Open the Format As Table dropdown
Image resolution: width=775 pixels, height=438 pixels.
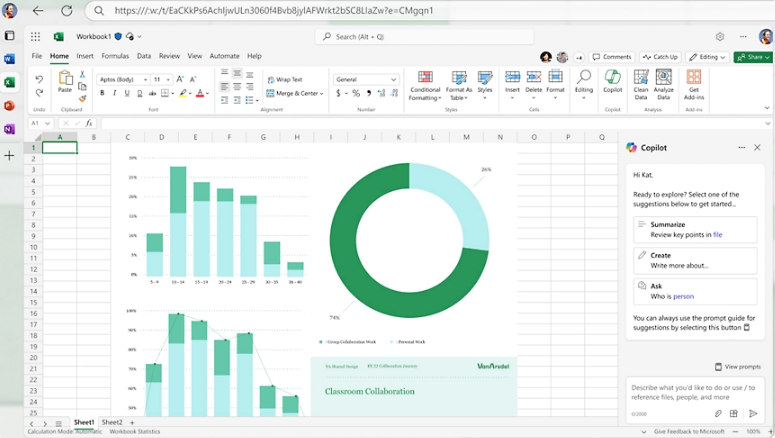point(459,85)
